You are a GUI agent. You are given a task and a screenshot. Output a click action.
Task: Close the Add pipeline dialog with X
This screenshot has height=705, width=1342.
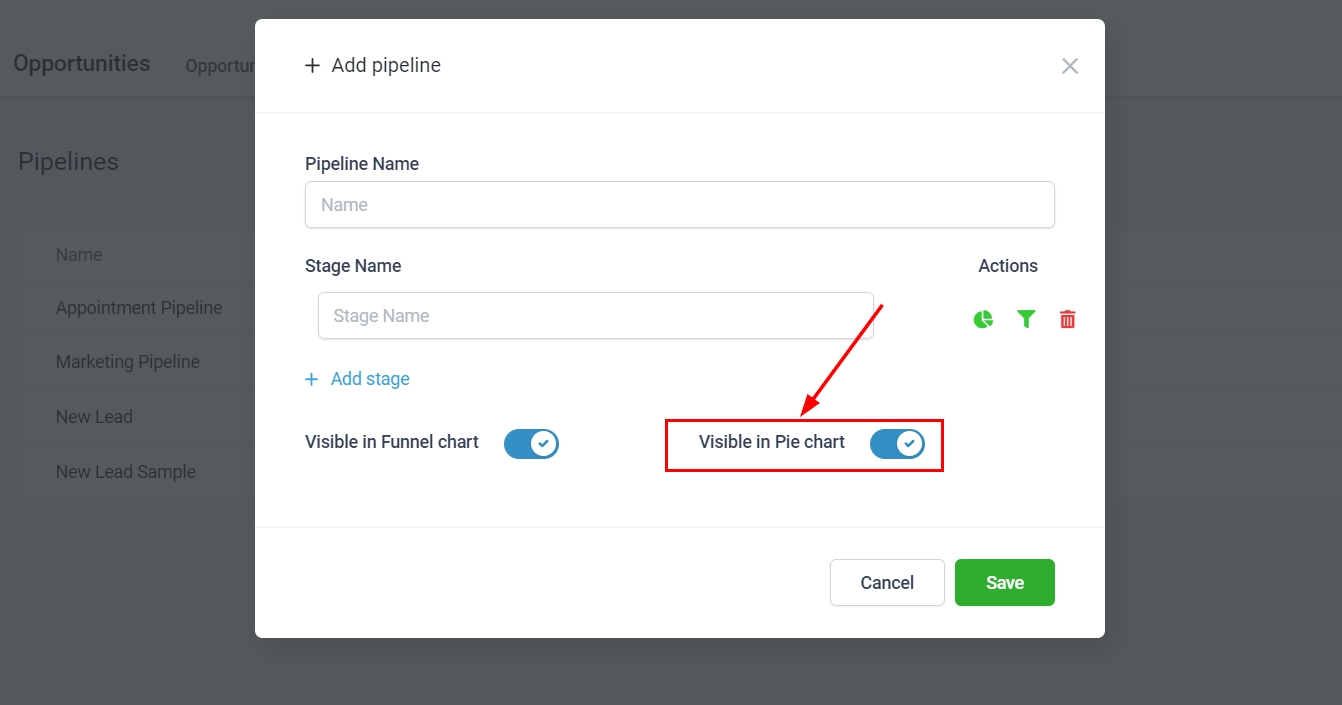[x=1070, y=66]
